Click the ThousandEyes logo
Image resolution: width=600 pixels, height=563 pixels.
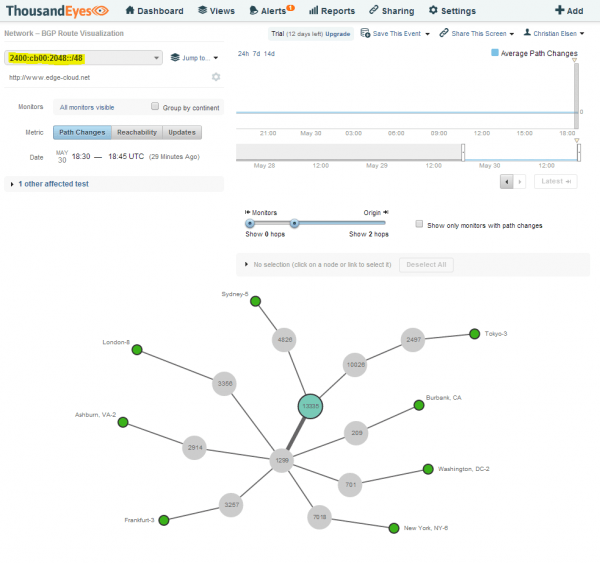coord(57,11)
